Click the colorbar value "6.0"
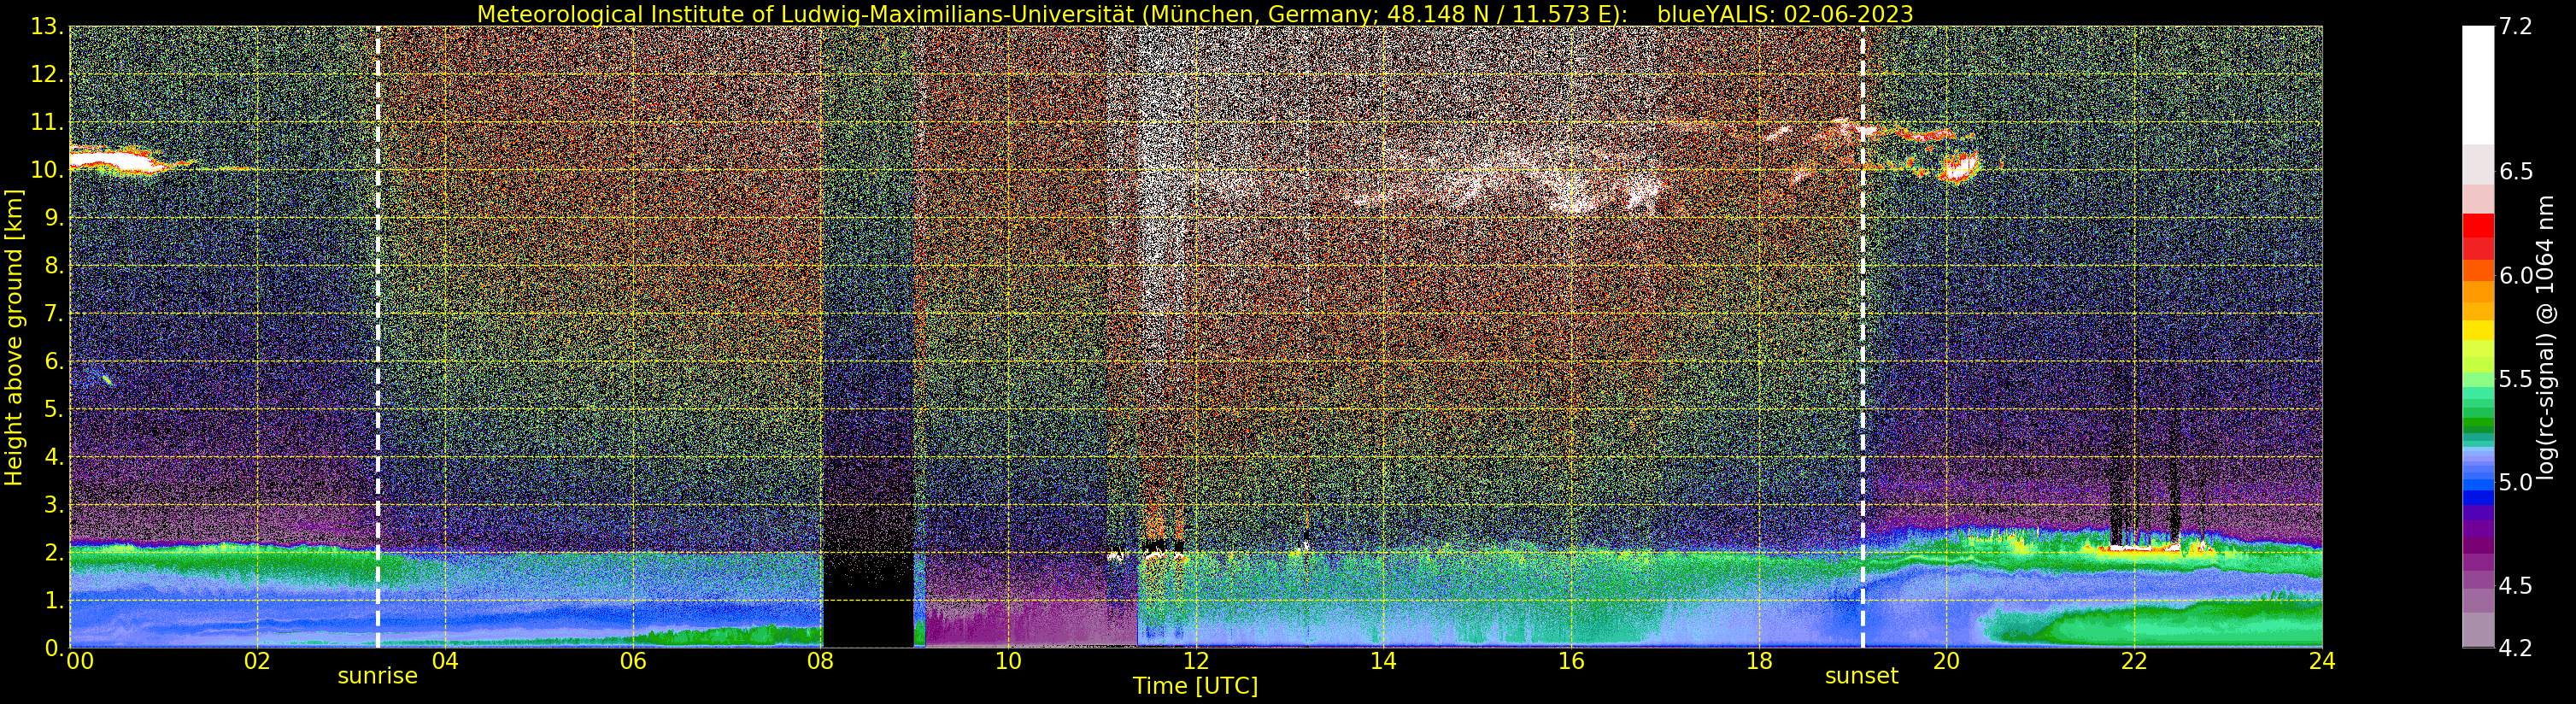Viewport: 2576px width, 704px height. pos(2515,276)
